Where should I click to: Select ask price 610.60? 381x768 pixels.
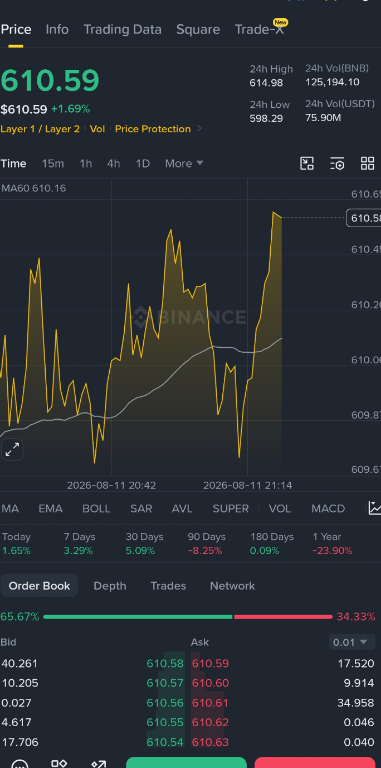(210, 683)
